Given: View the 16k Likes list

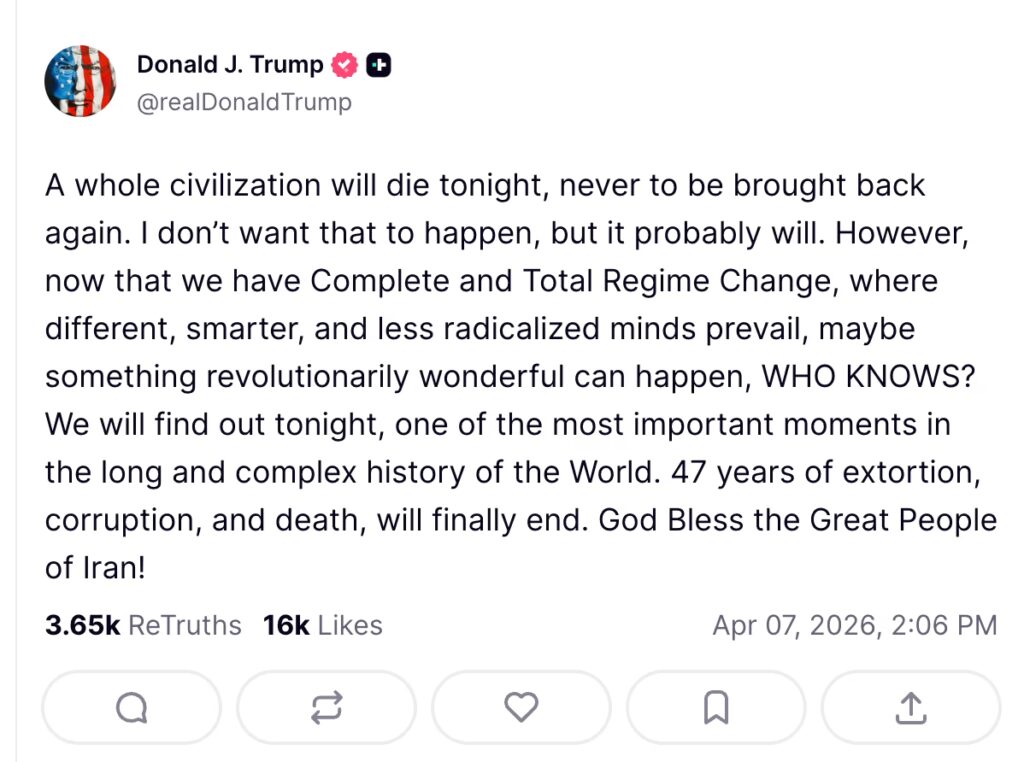Looking at the screenshot, I should click(322, 626).
